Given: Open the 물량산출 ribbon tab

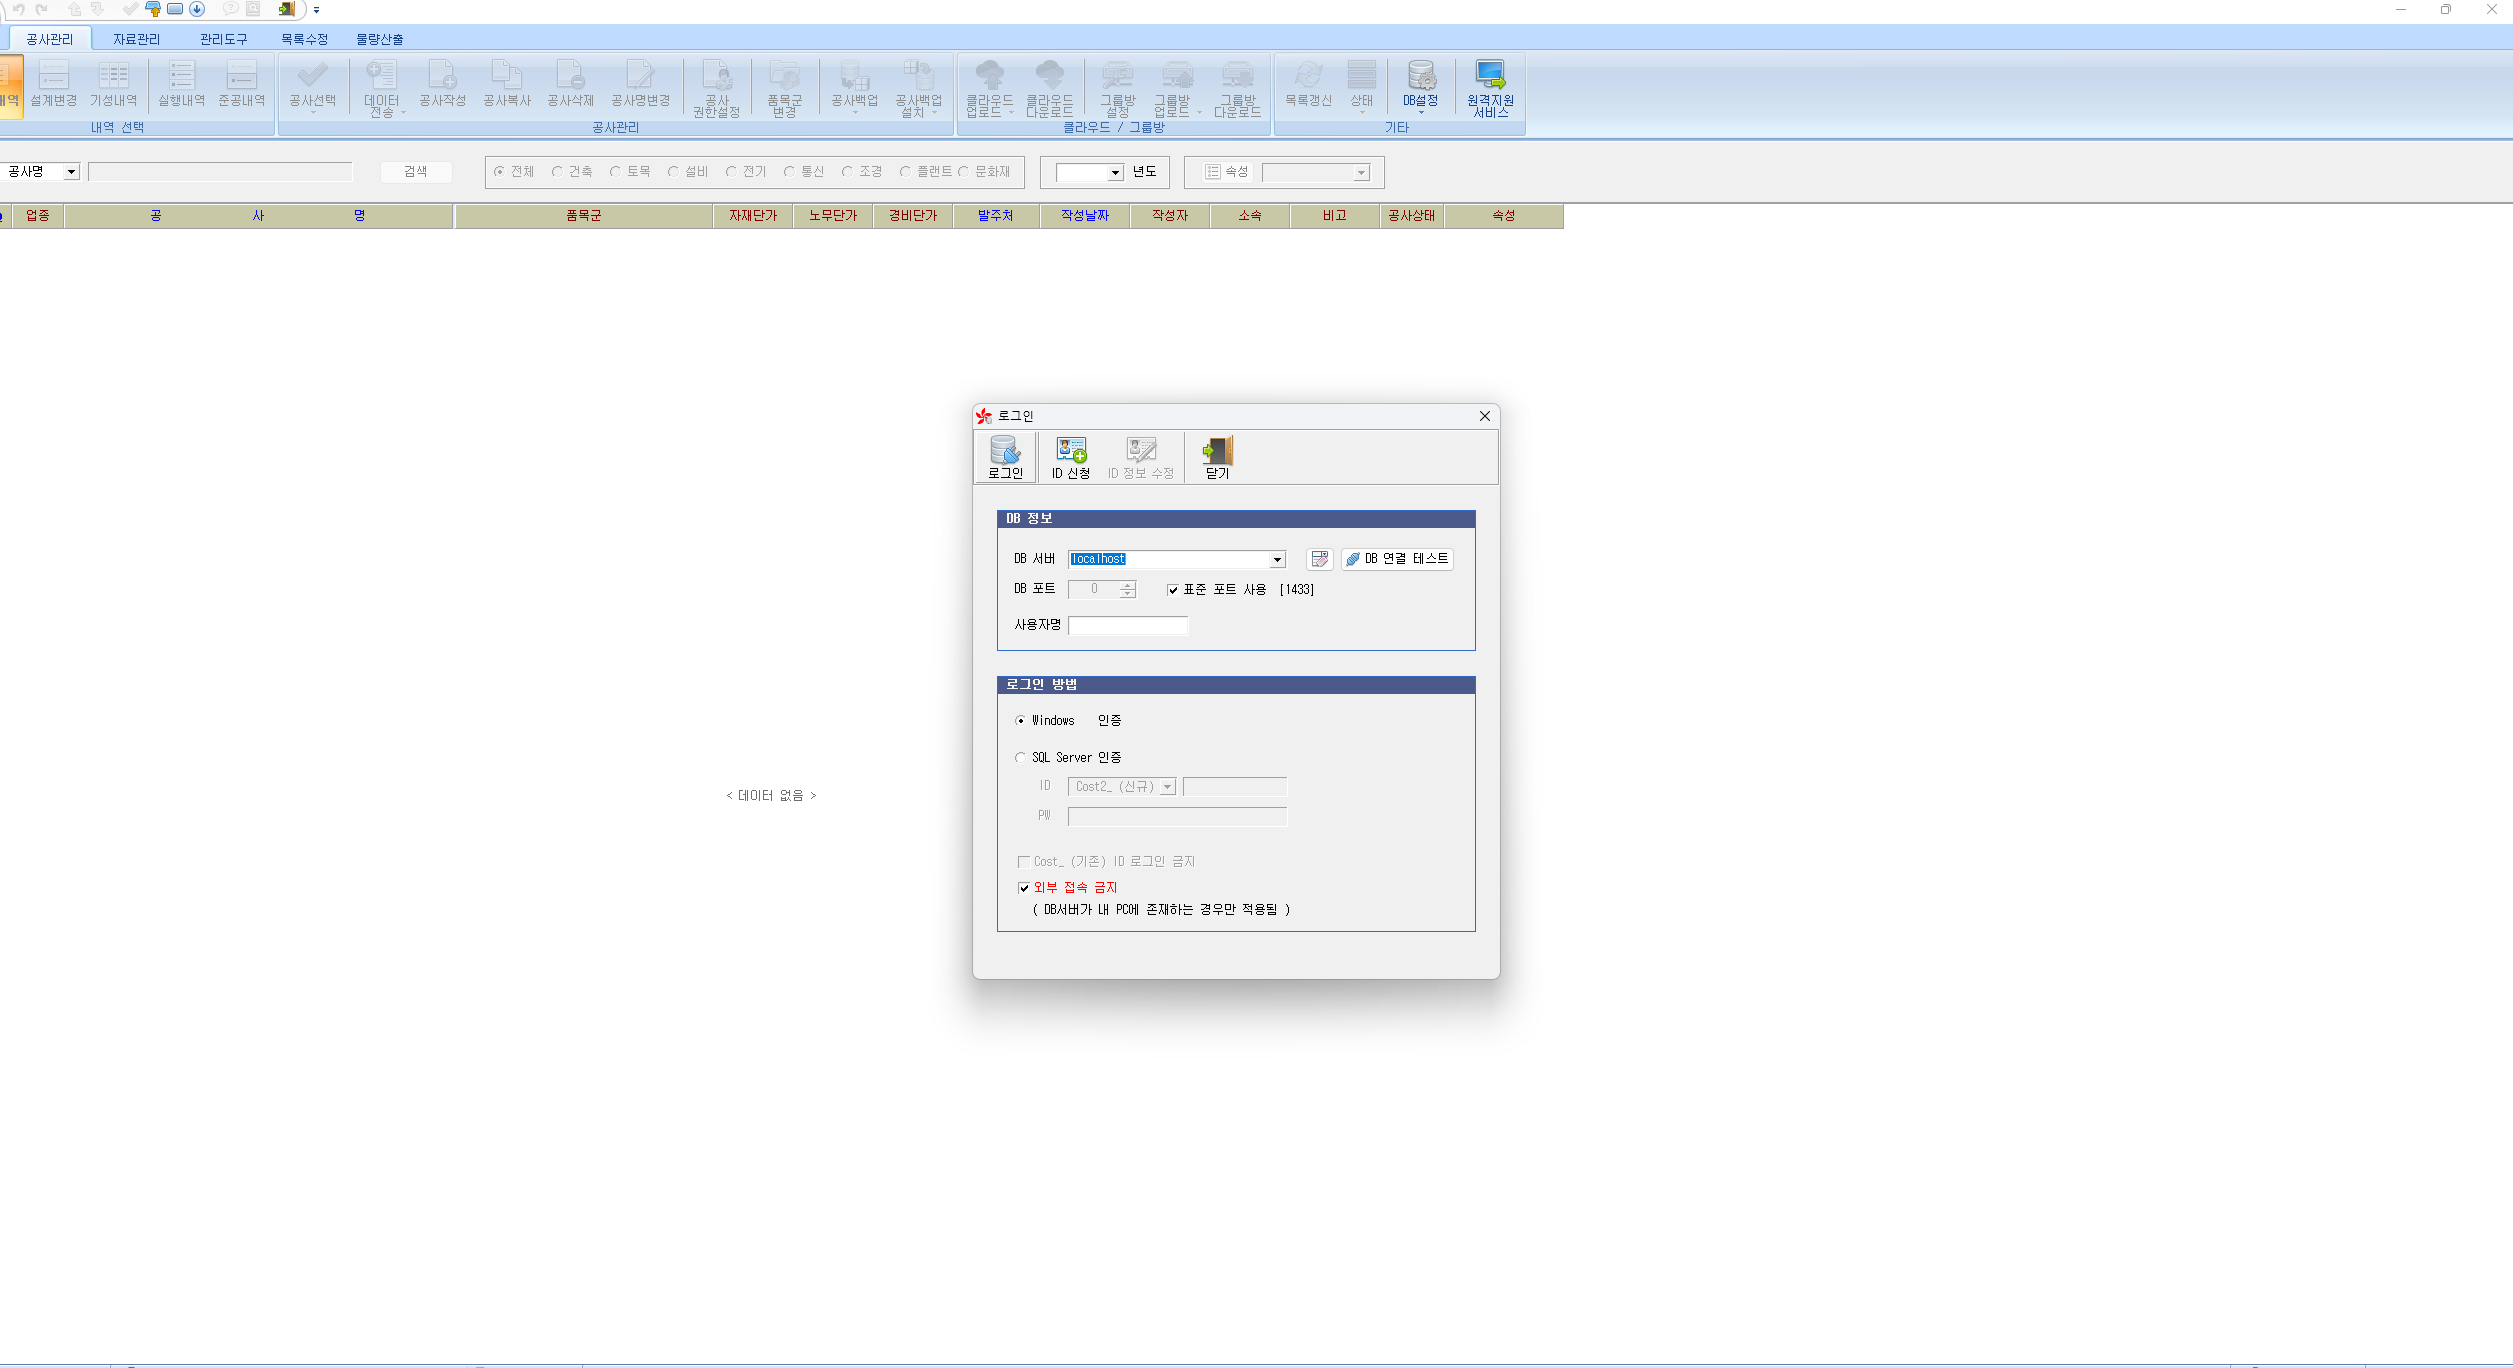Looking at the screenshot, I should click(x=379, y=39).
